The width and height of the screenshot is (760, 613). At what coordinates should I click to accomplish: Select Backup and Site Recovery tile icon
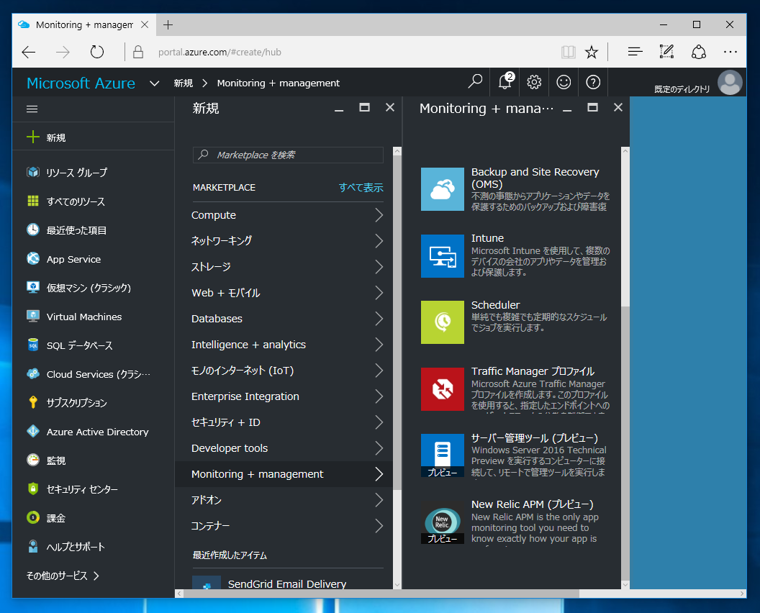[442, 189]
